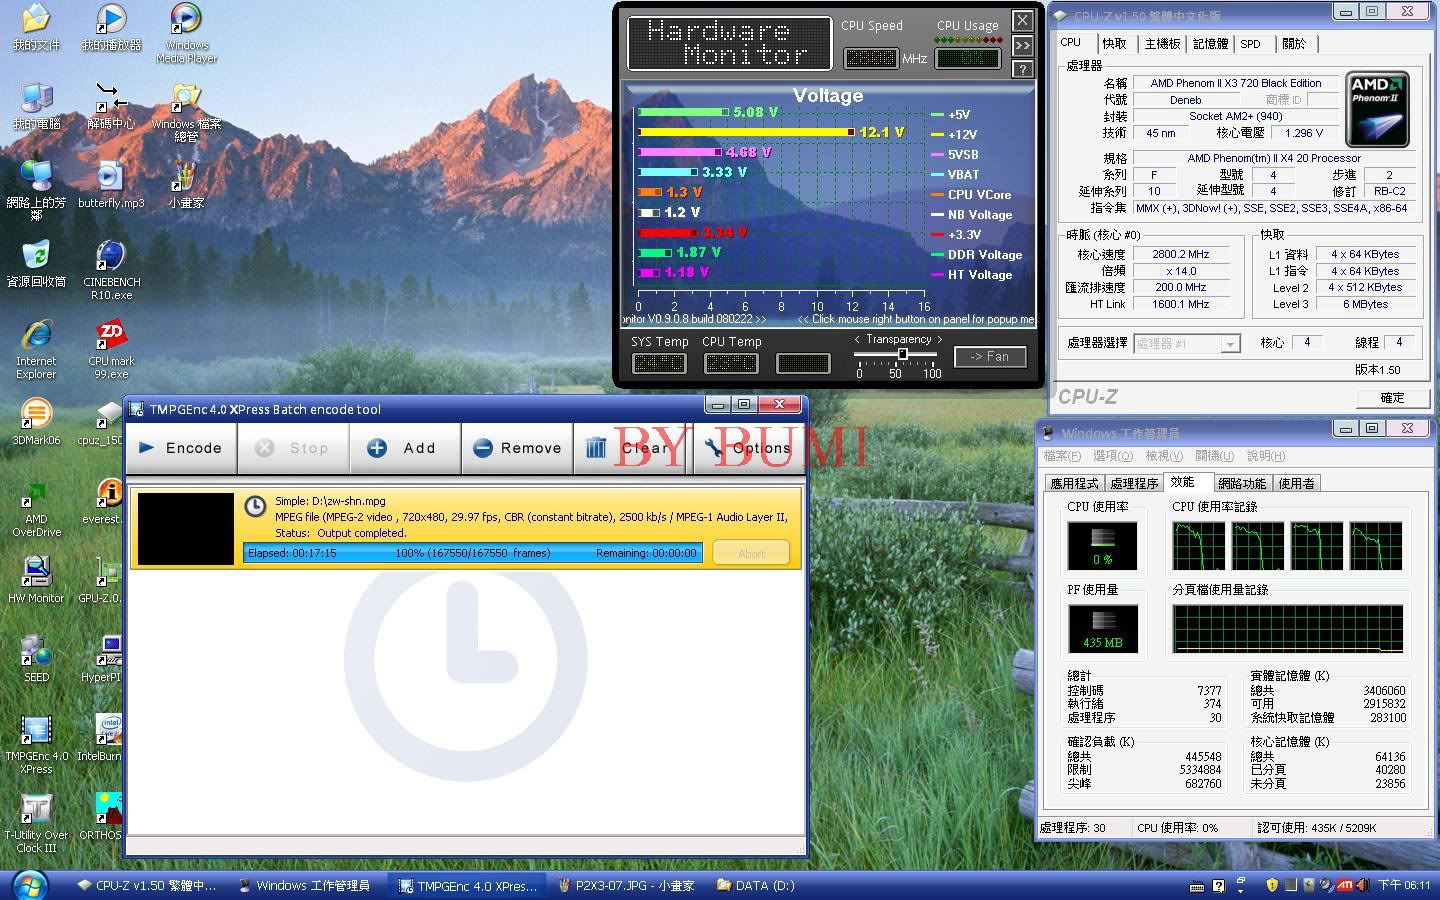
Task: Click yellow security shield tray icon
Action: point(1272,885)
